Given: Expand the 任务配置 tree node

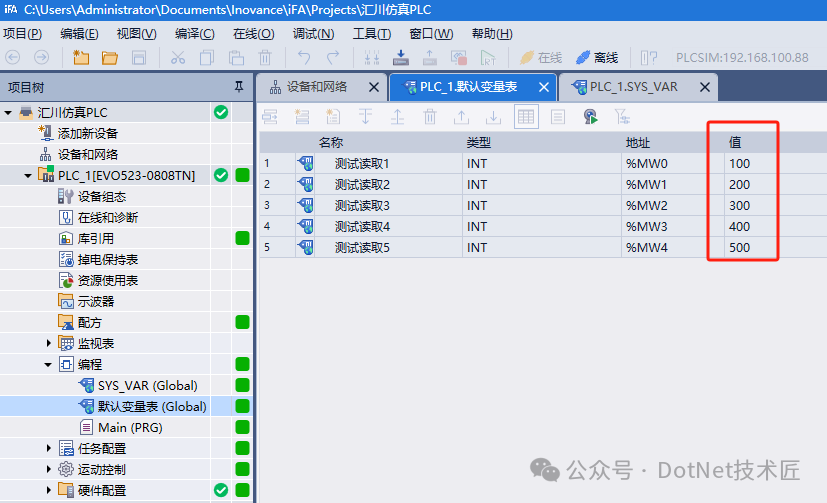Looking at the screenshot, I should (x=49, y=448).
